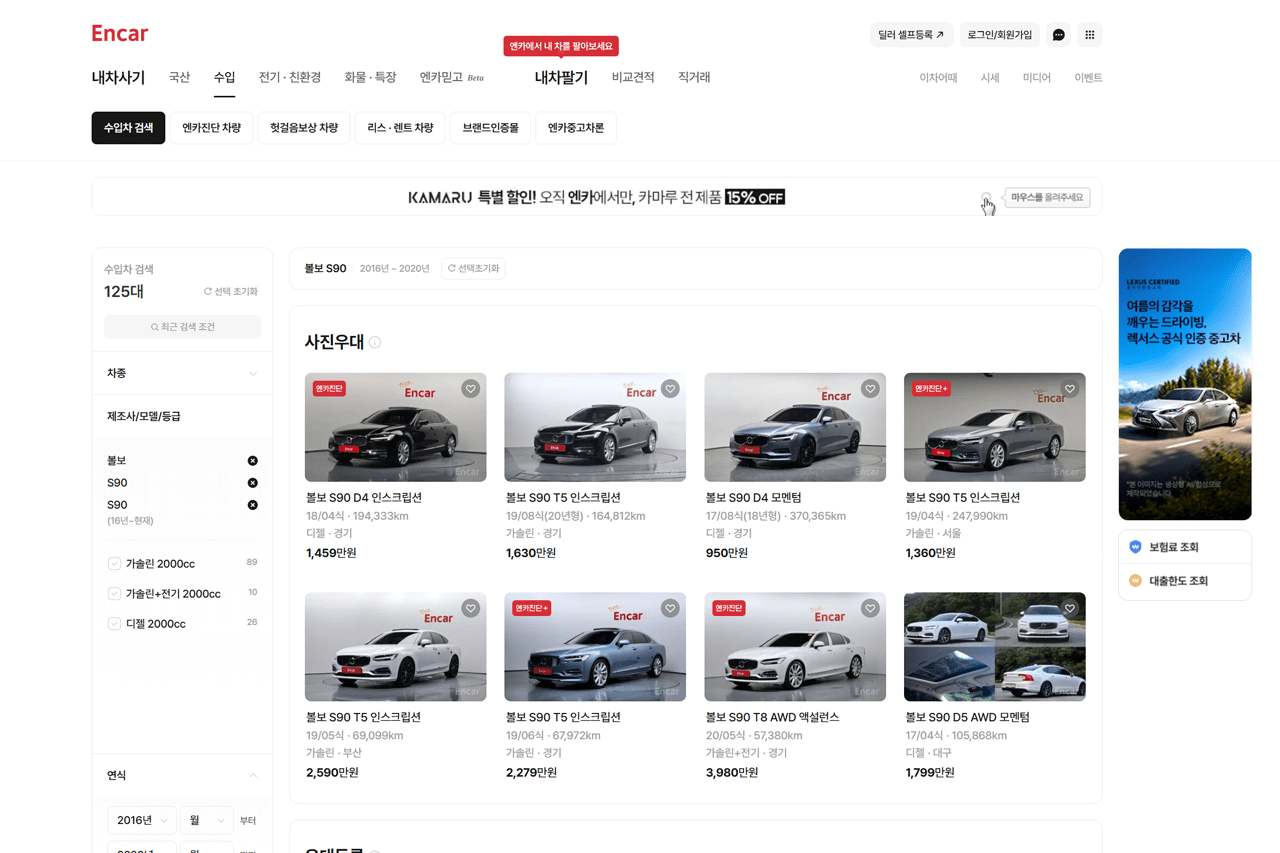Screen dimensions: 1280x853
Task: Open the Lexus Certified side advertisement
Action: pyautogui.click(x=1185, y=384)
